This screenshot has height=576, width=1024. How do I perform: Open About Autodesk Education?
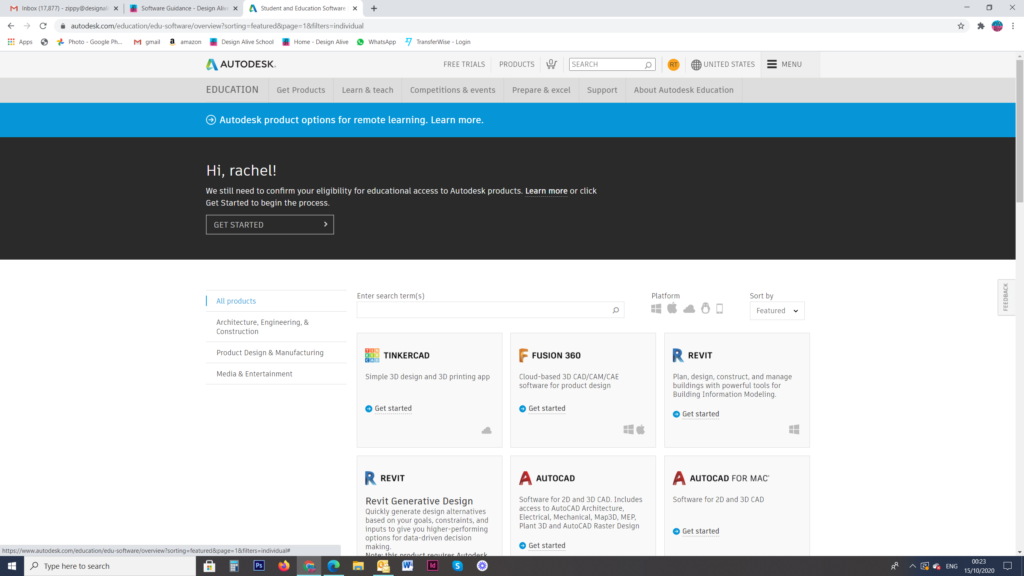tap(683, 90)
